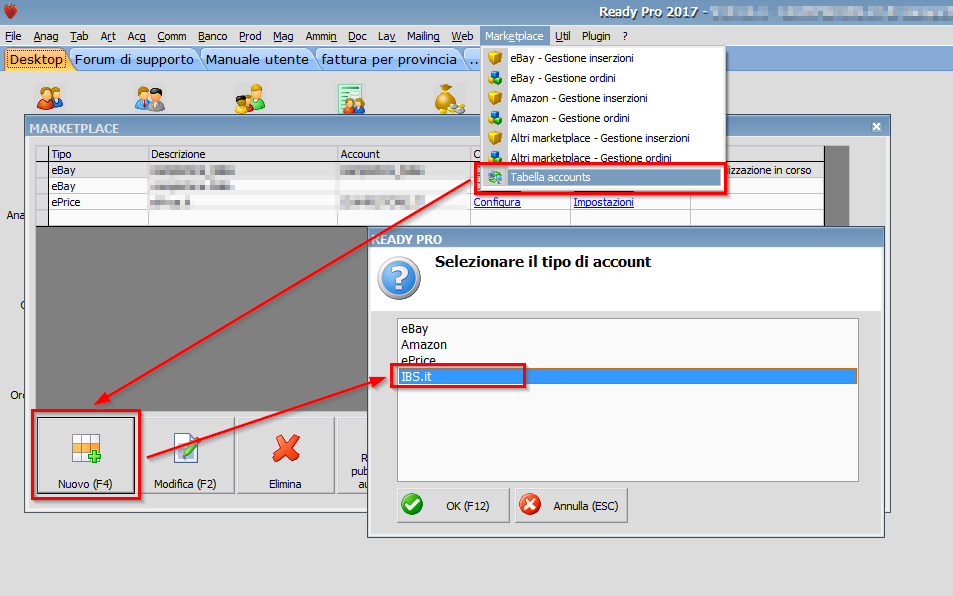Click the Tipo column header
Image resolution: width=953 pixels, height=596 pixels.
[x=98, y=154]
